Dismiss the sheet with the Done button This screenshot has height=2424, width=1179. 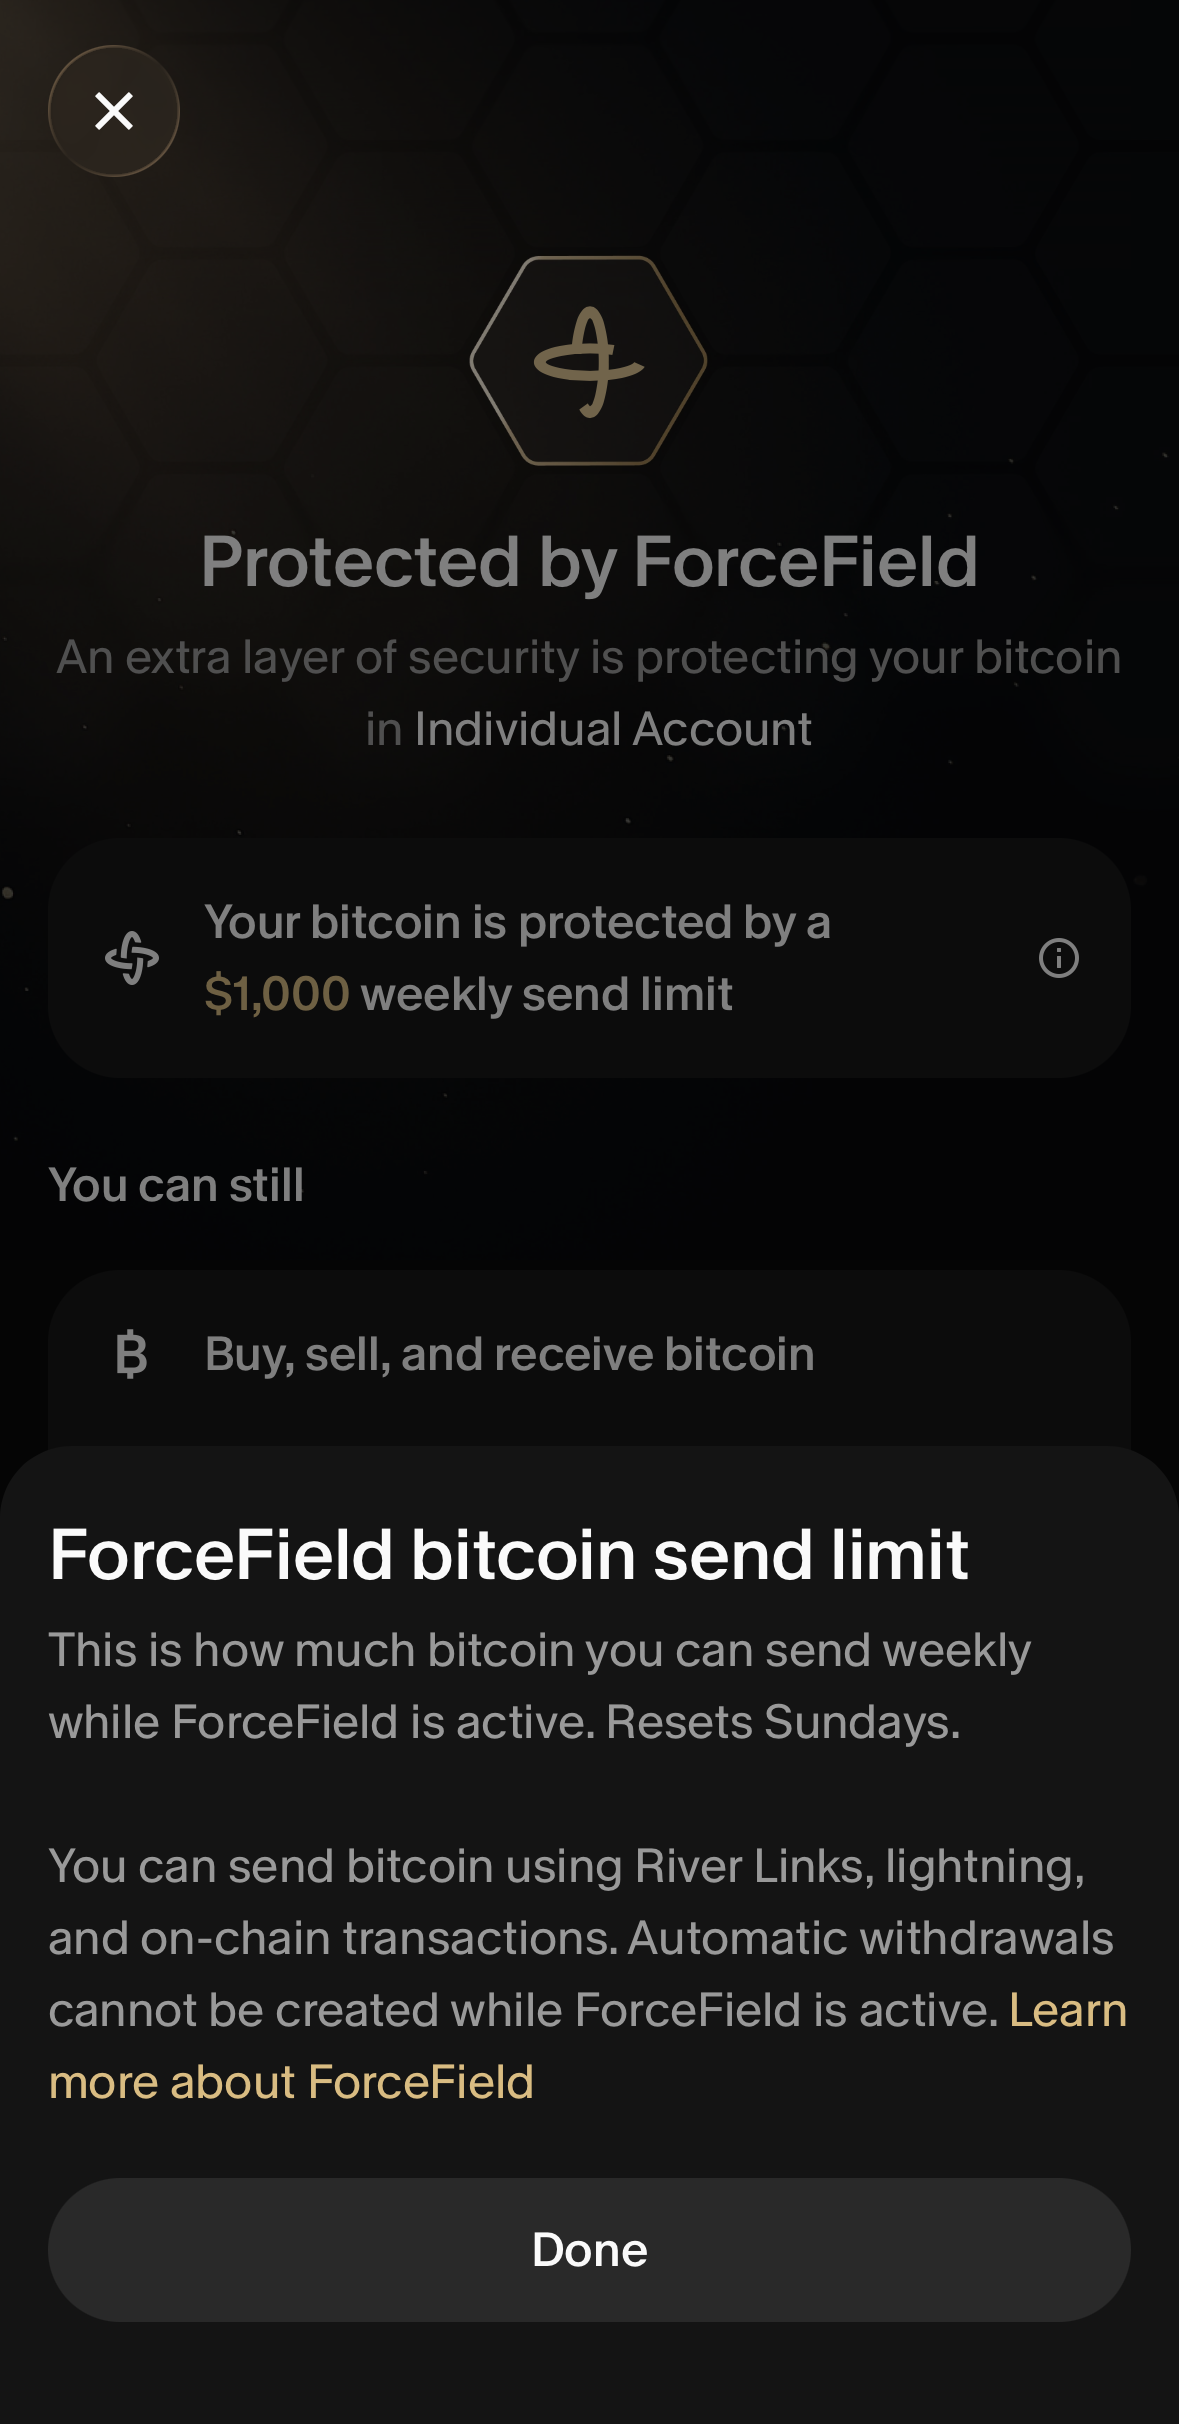click(590, 2250)
